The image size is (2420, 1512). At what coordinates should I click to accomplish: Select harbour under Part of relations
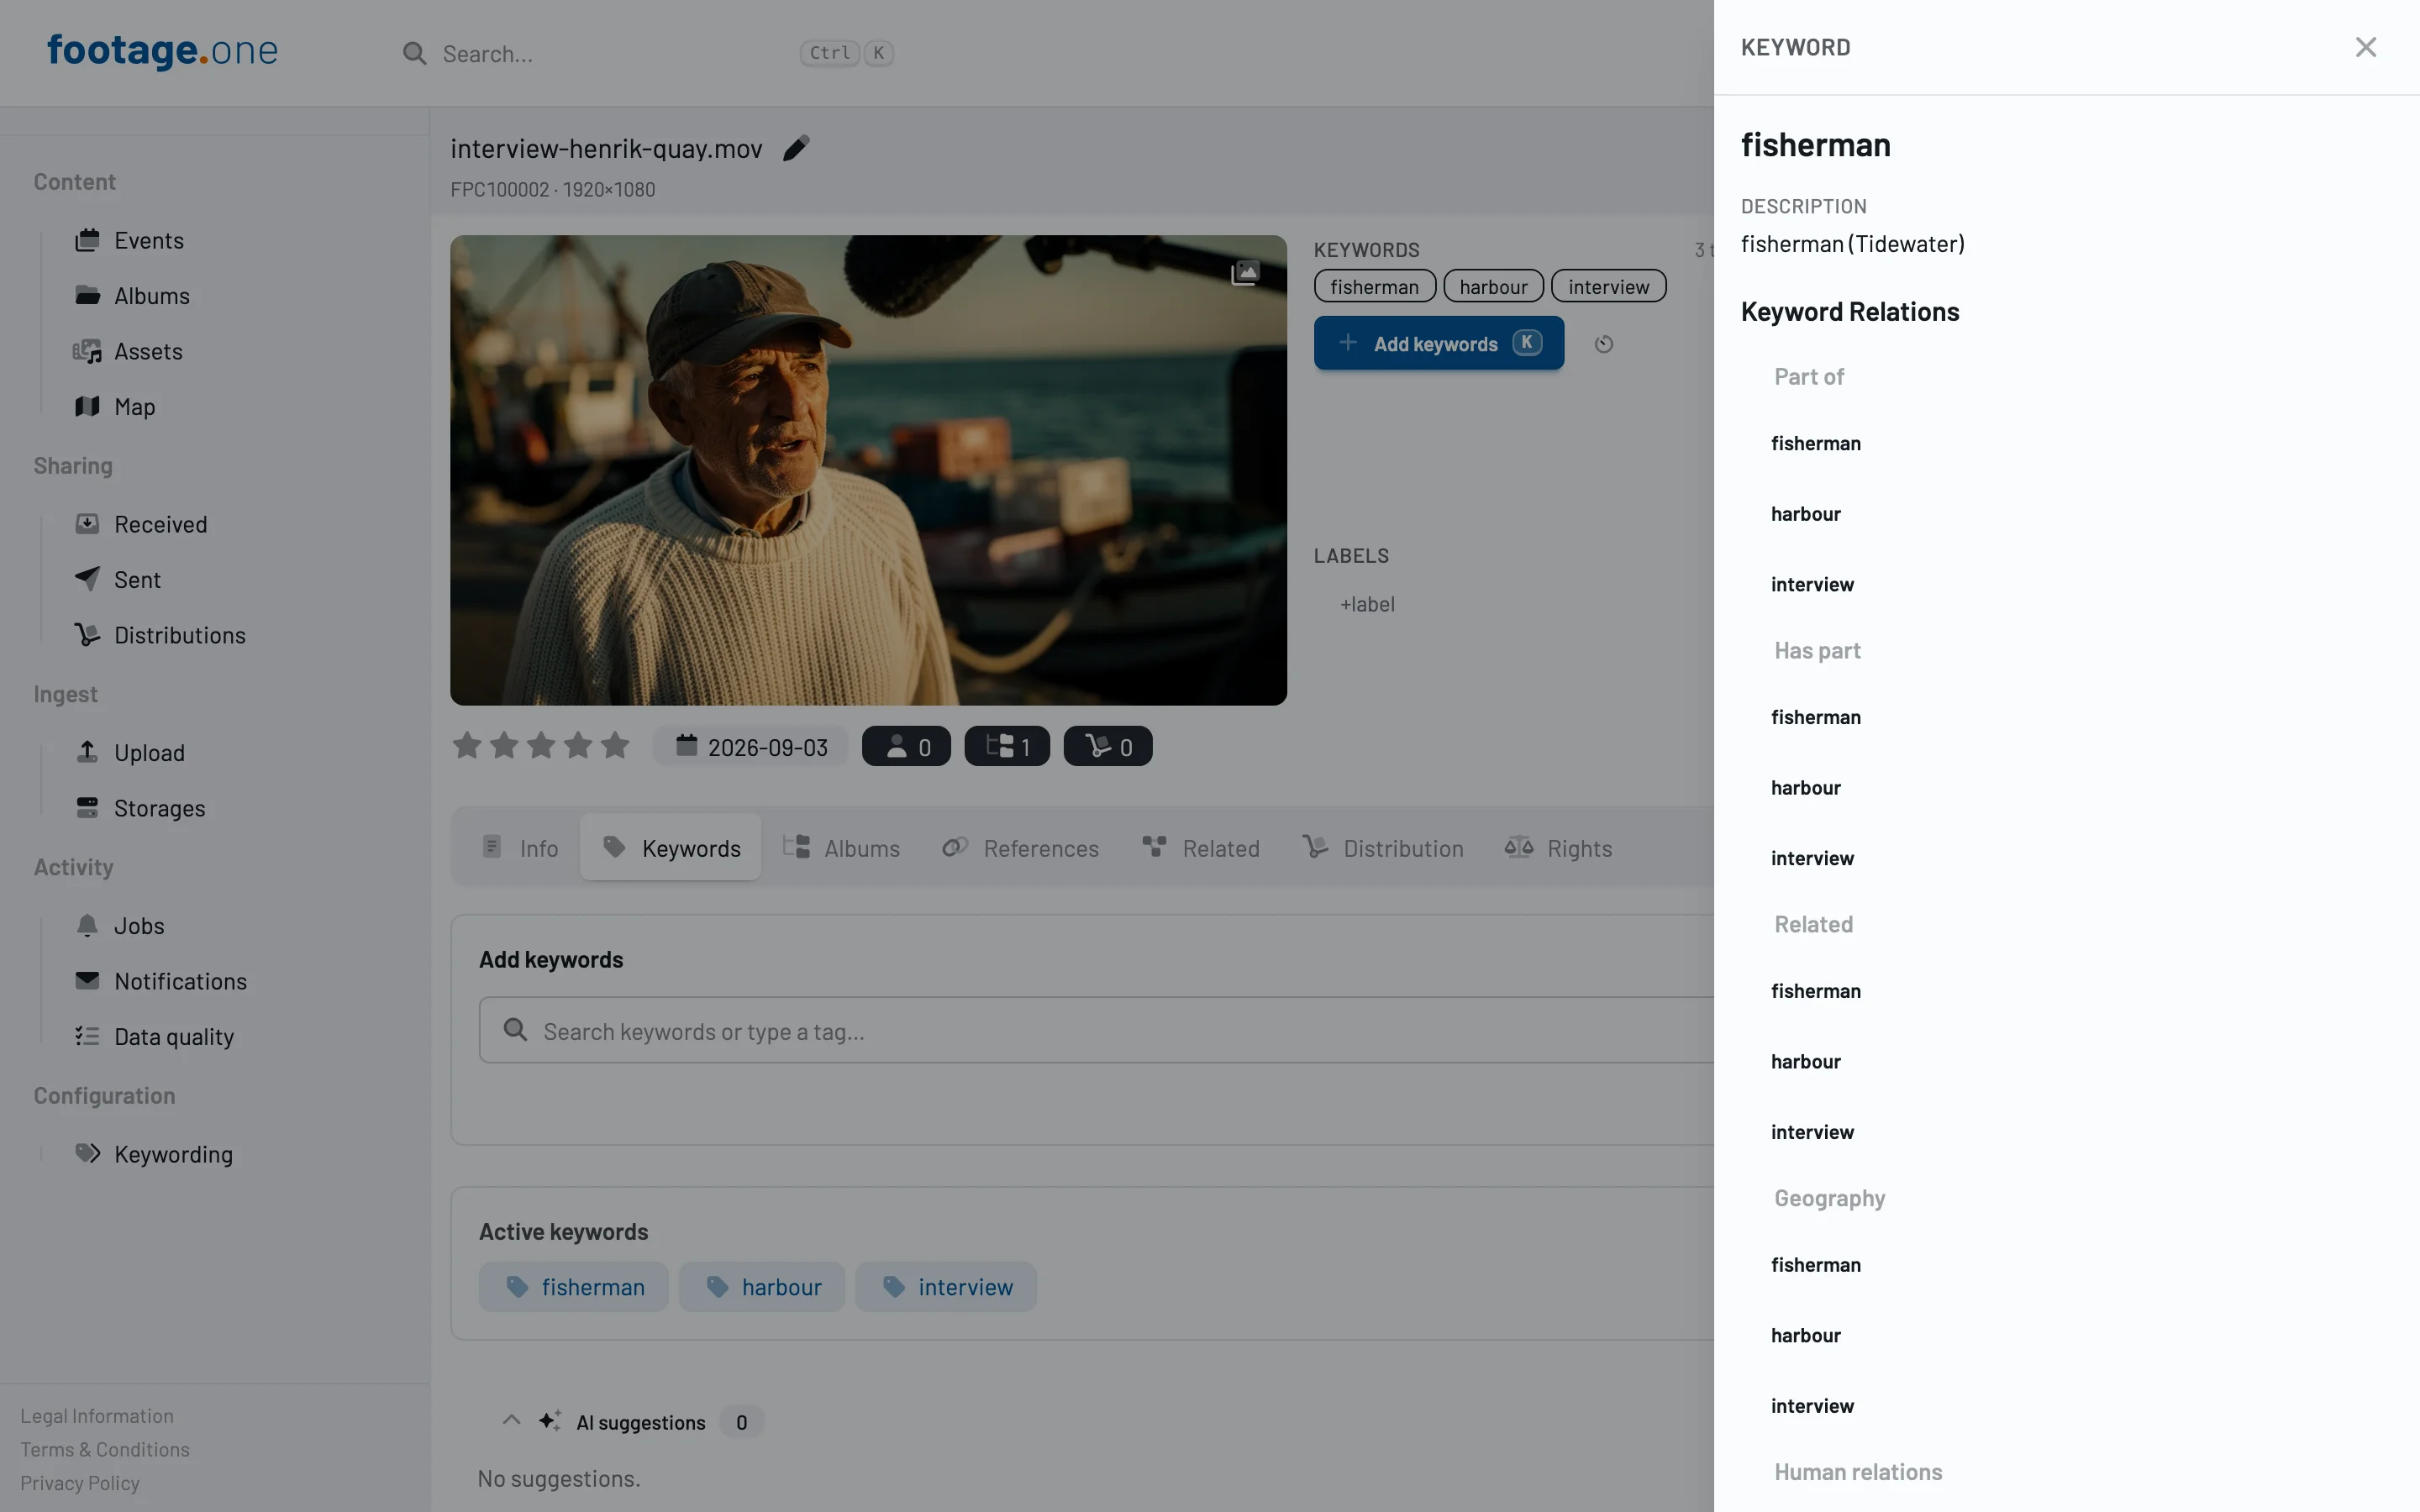point(1805,513)
